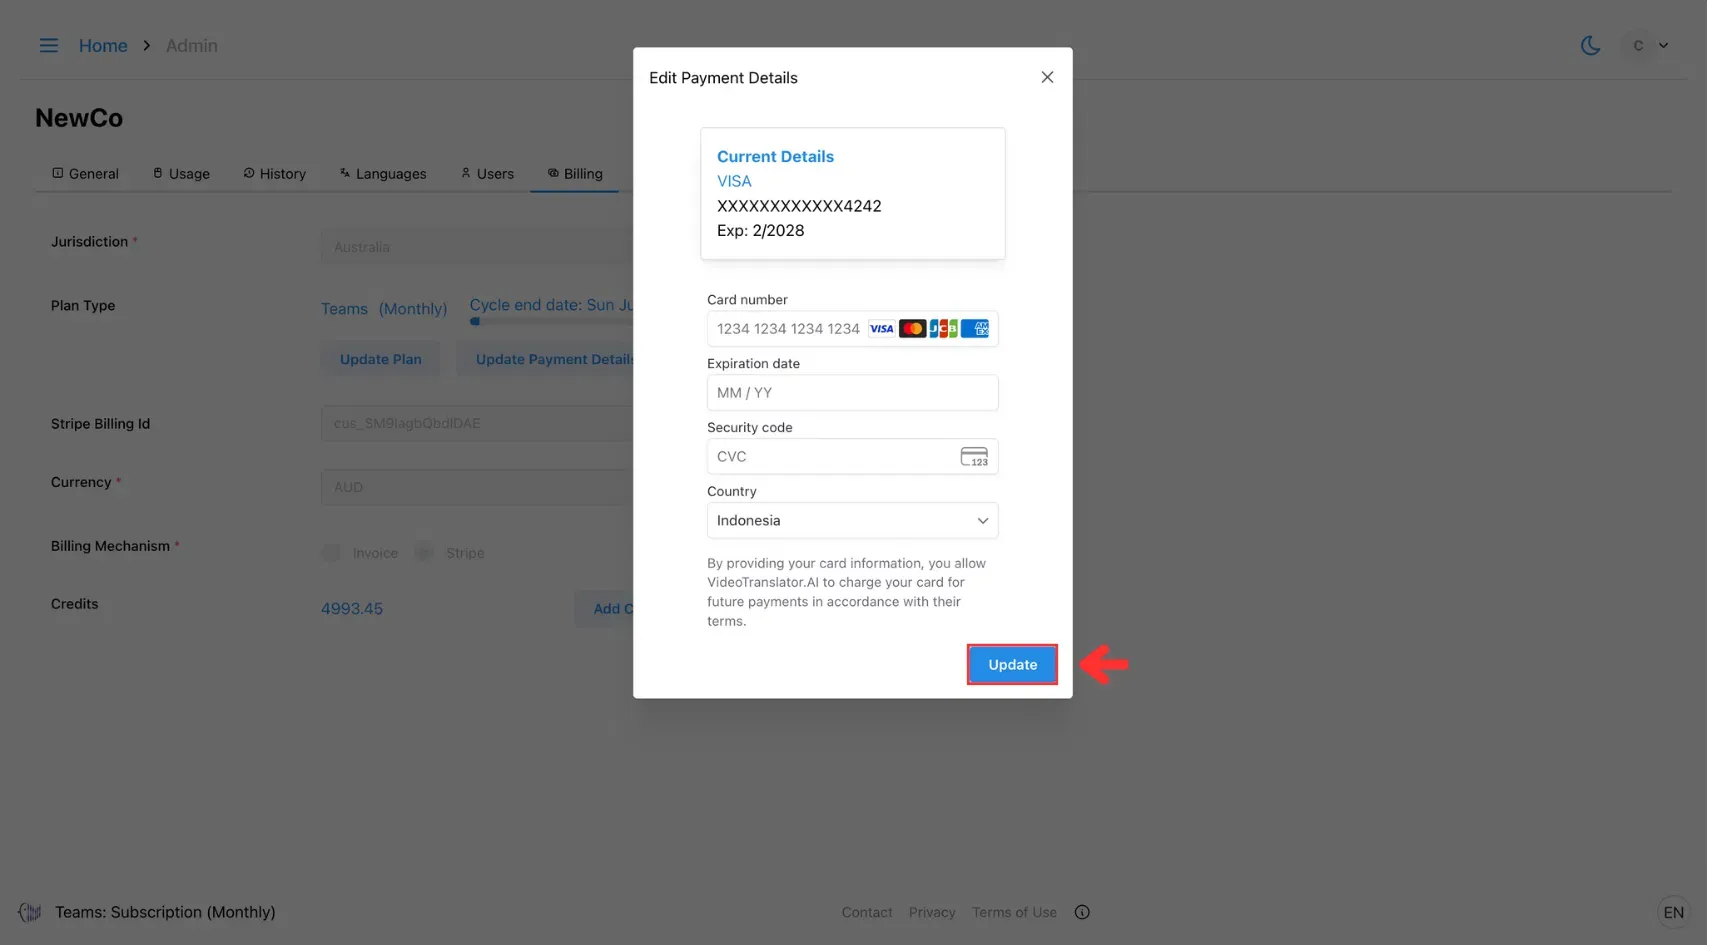Viewport: 1710px width, 945px height.
Task: Click the Terms of Use footer link
Action: pos(1014,912)
